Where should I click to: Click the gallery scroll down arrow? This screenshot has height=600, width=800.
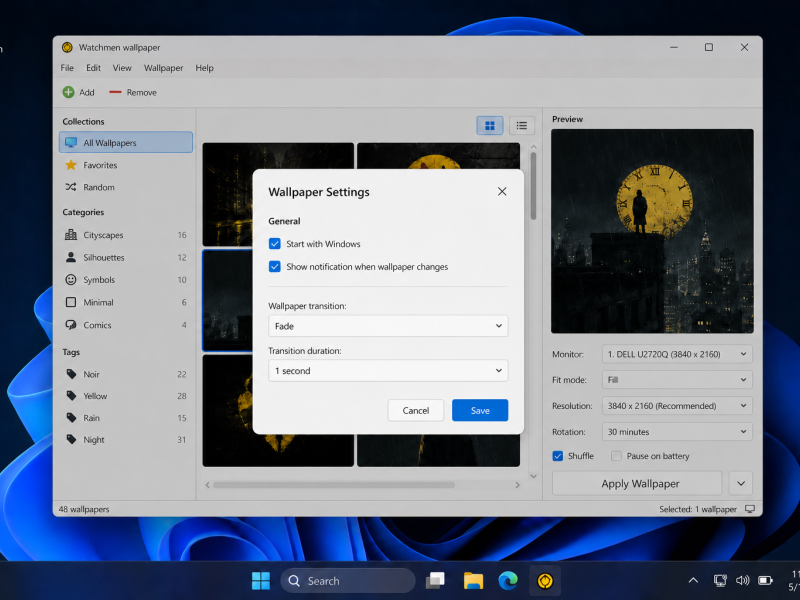click(x=533, y=477)
